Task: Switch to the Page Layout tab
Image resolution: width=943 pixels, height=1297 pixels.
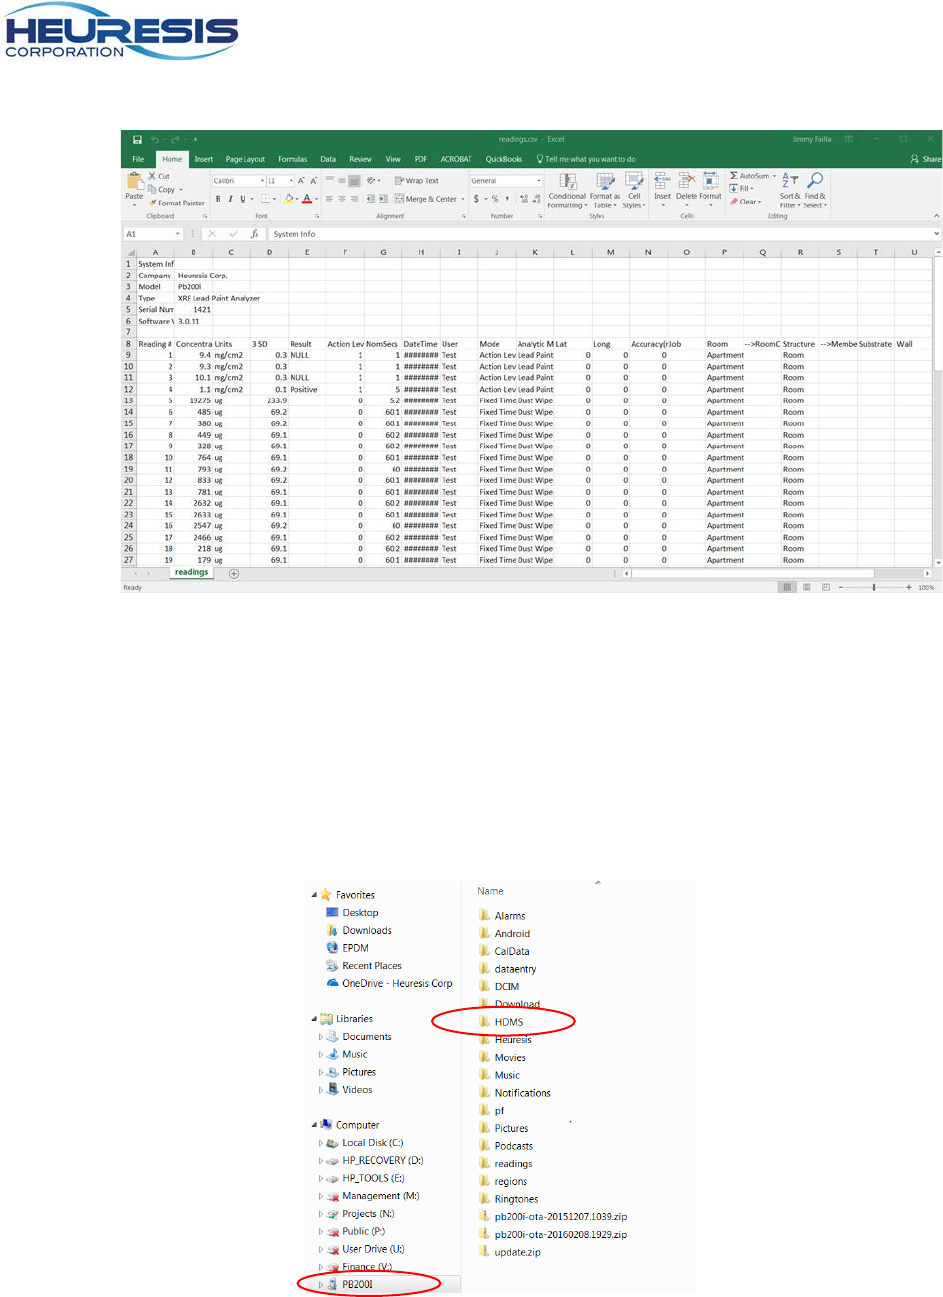Action: tap(245, 159)
